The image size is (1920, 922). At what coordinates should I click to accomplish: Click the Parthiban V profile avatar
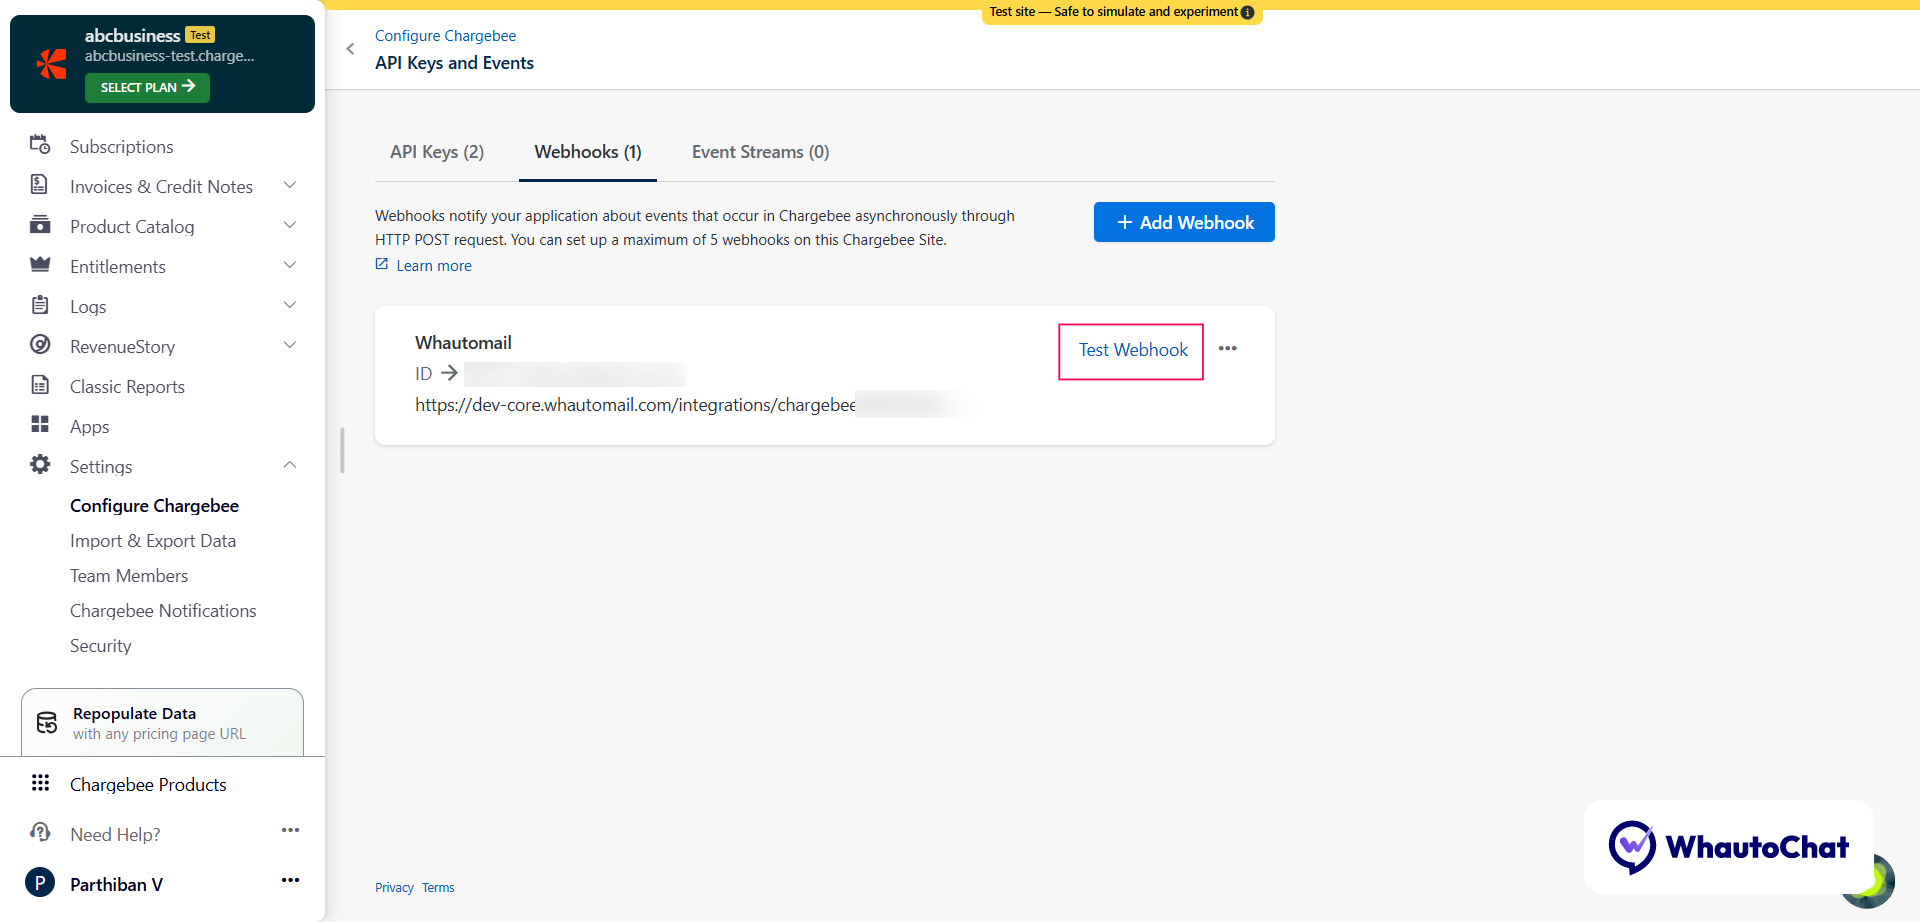tap(40, 883)
